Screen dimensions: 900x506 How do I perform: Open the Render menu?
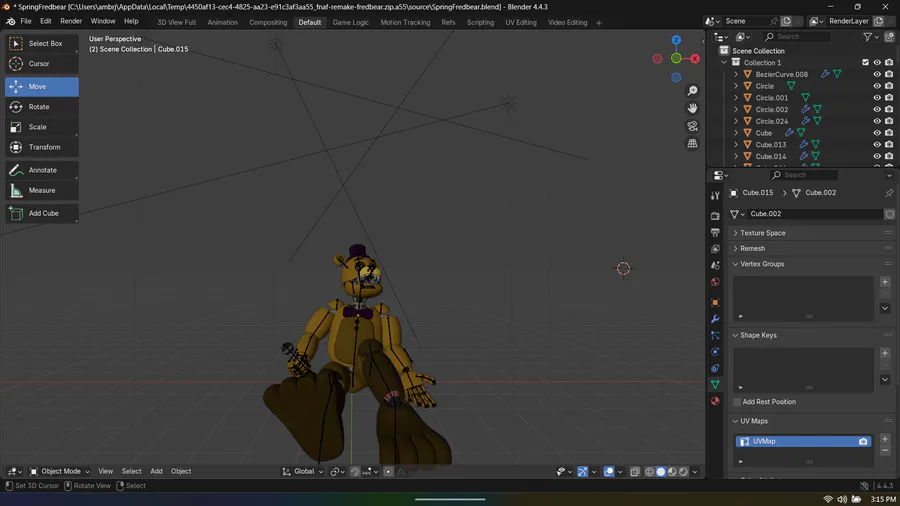tap(71, 21)
